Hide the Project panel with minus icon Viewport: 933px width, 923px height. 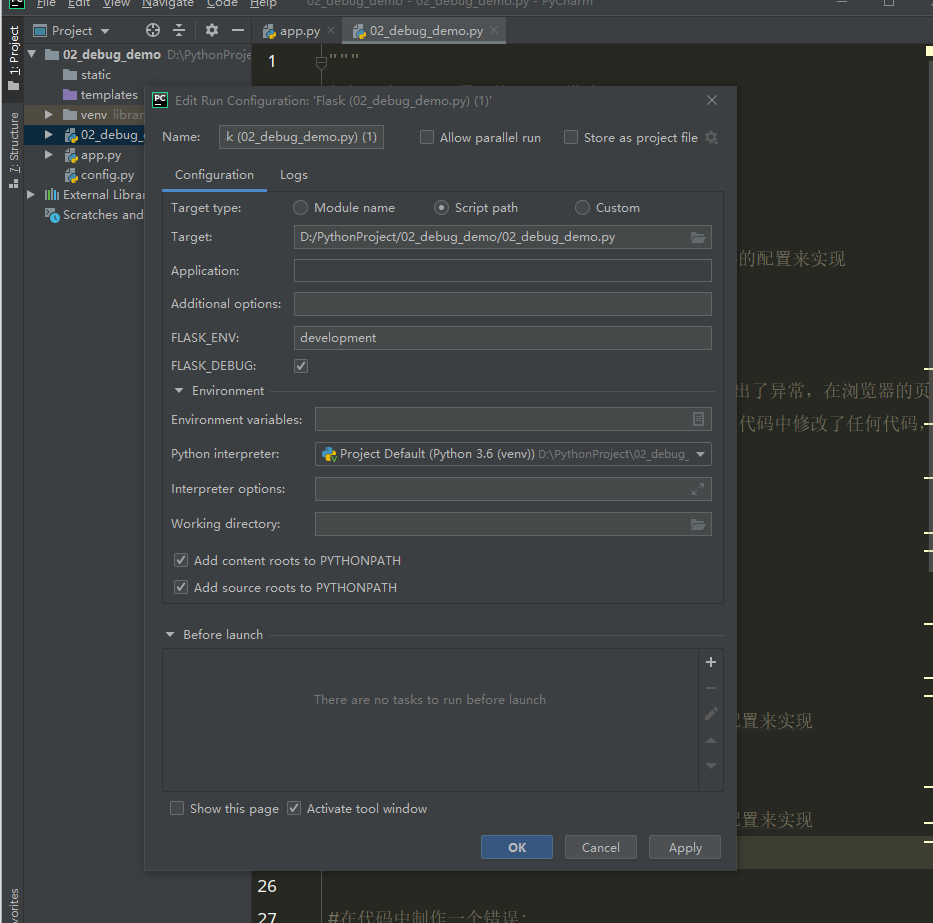[x=238, y=30]
